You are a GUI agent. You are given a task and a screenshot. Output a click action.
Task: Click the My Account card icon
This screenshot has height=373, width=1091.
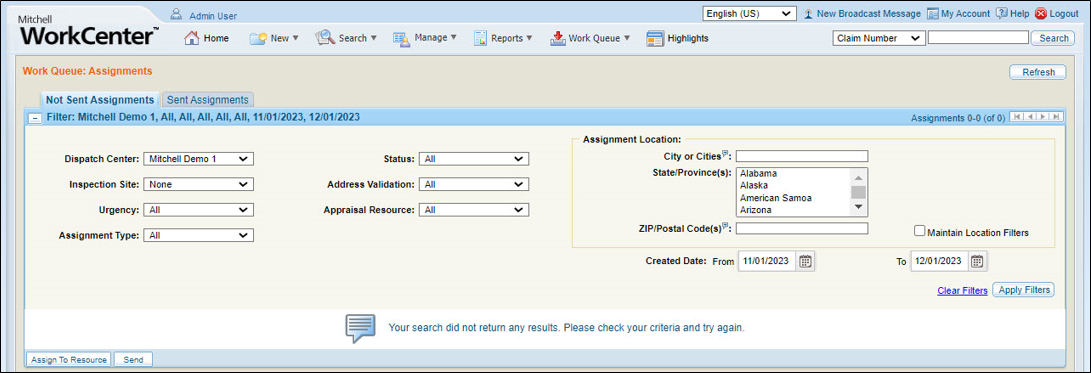[x=932, y=13]
